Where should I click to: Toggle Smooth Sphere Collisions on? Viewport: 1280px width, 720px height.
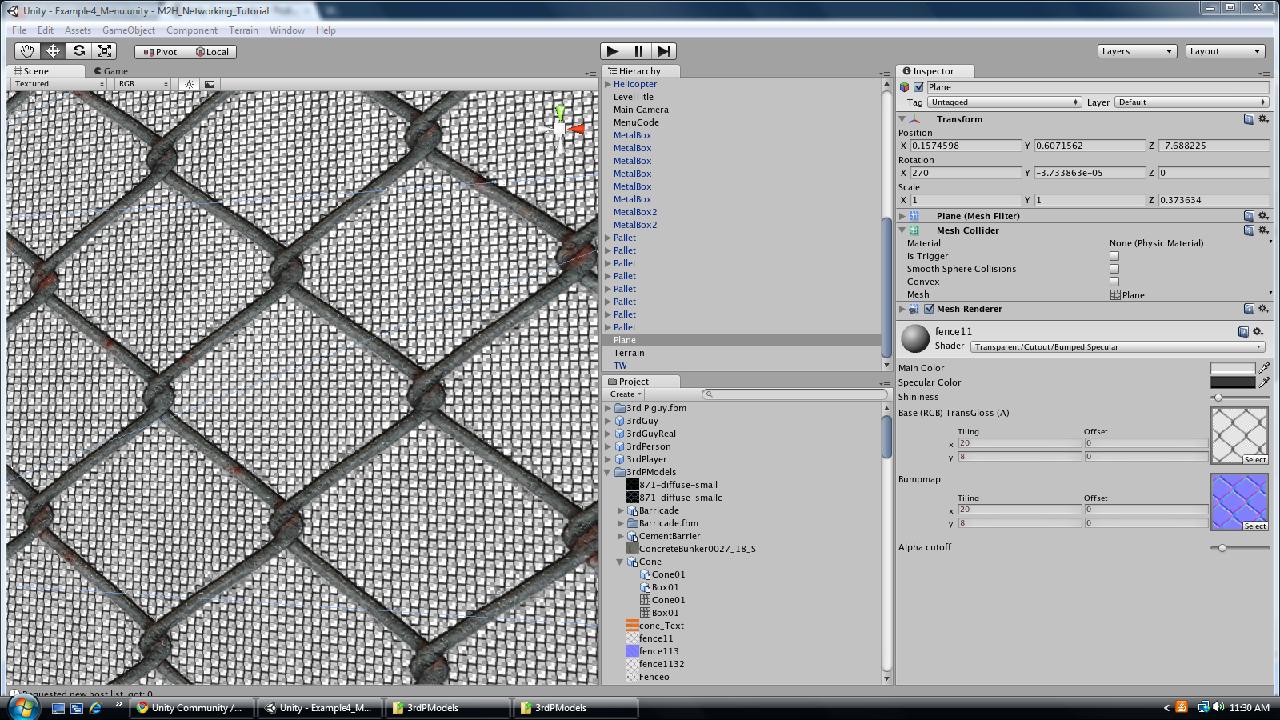pos(1114,269)
